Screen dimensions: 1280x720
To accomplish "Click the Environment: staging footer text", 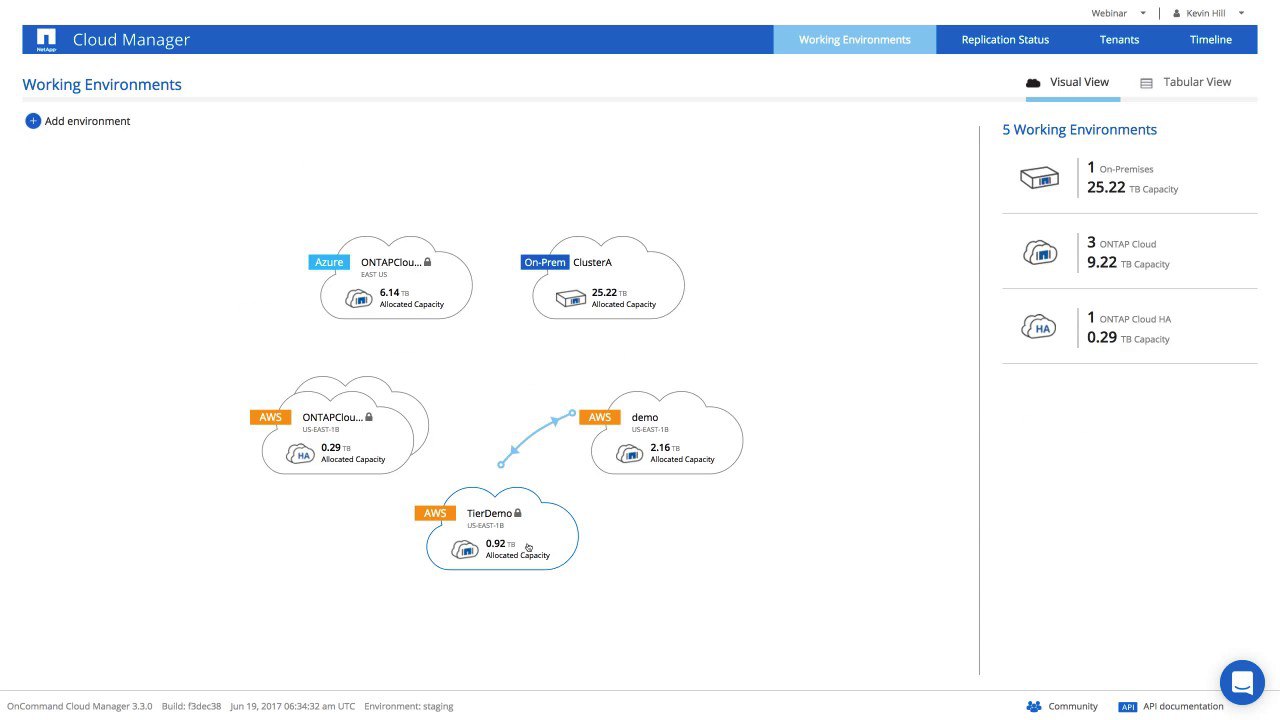I will coord(409,706).
